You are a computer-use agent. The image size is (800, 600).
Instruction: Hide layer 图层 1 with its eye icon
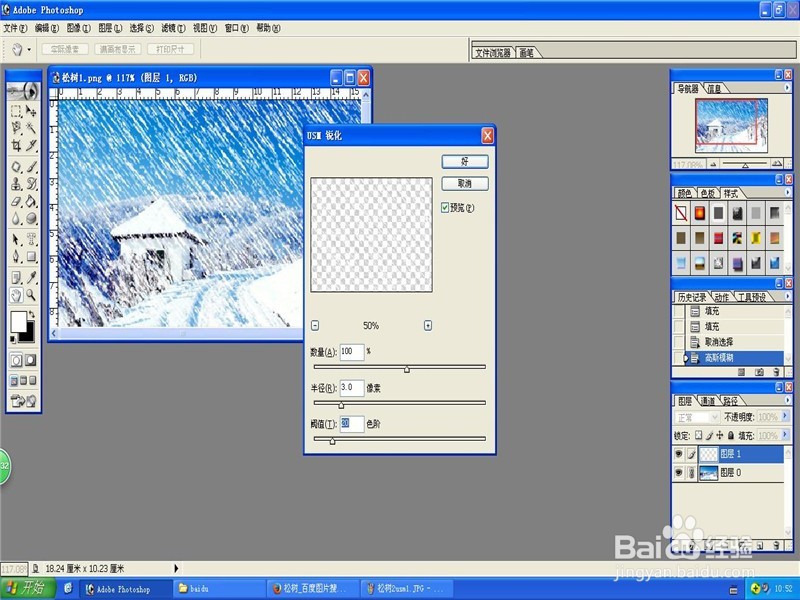tap(679, 454)
